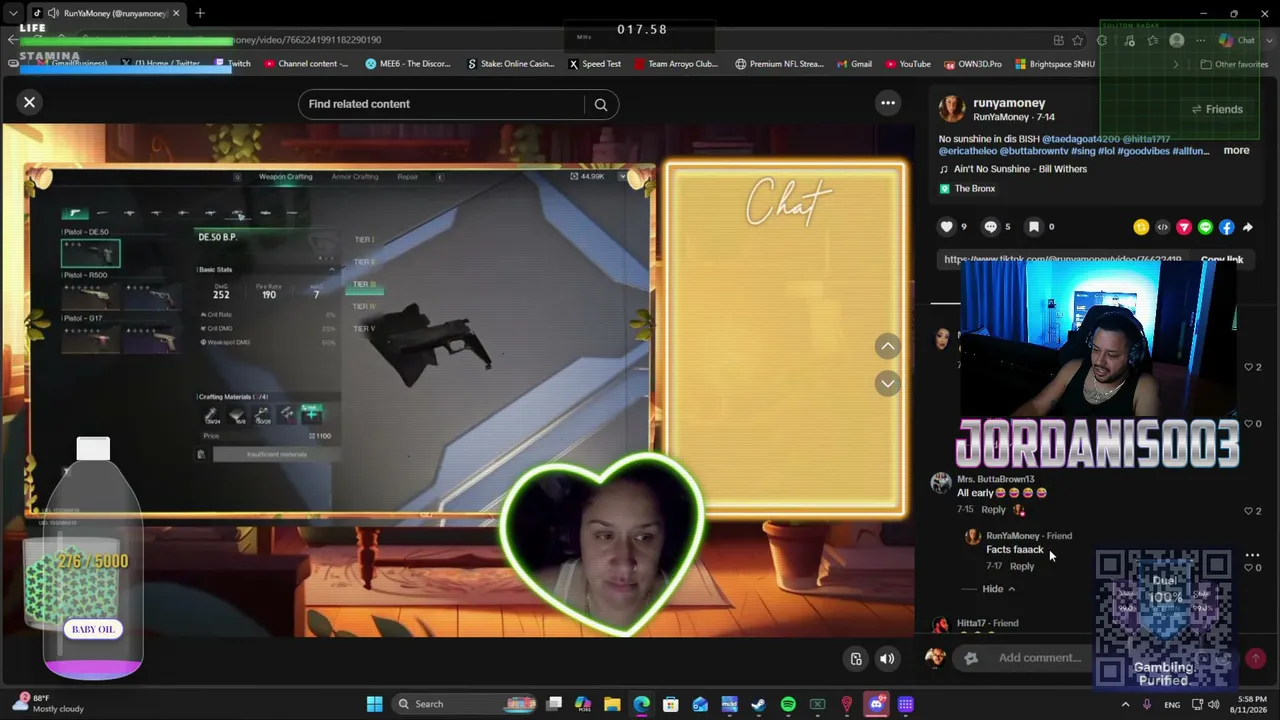
Task: Open the YouTube bookmark
Action: click(x=907, y=64)
